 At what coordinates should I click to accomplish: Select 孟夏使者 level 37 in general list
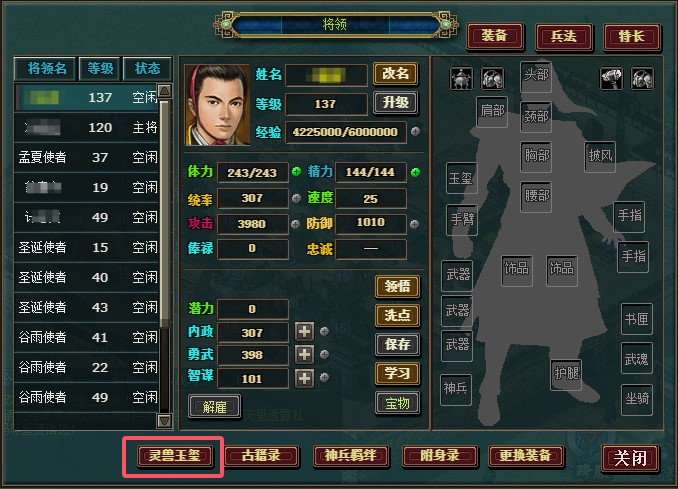click(86, 157)
